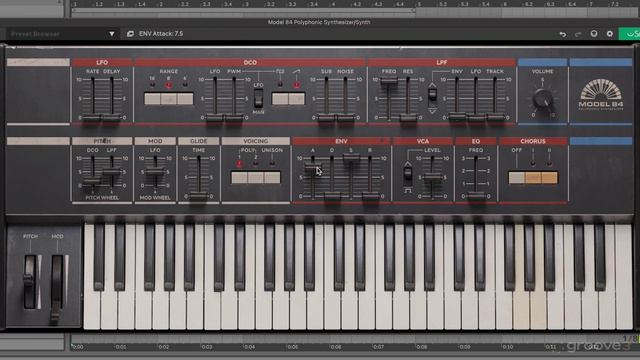Click the ENV decay (D) slider handle

[x=332, y=196]
